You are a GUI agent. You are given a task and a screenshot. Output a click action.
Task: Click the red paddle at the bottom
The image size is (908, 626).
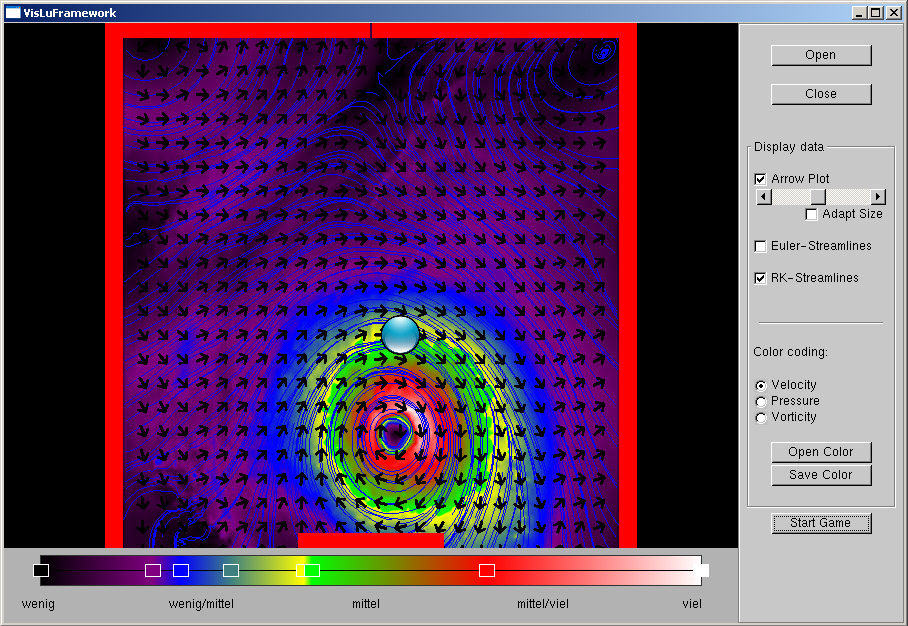(x=370, y=540)
